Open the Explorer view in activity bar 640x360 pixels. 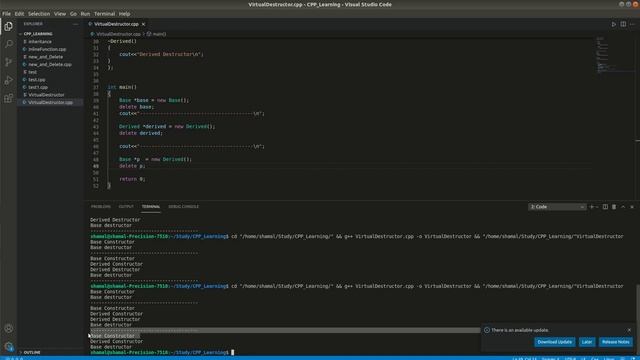tap(9, 27)
